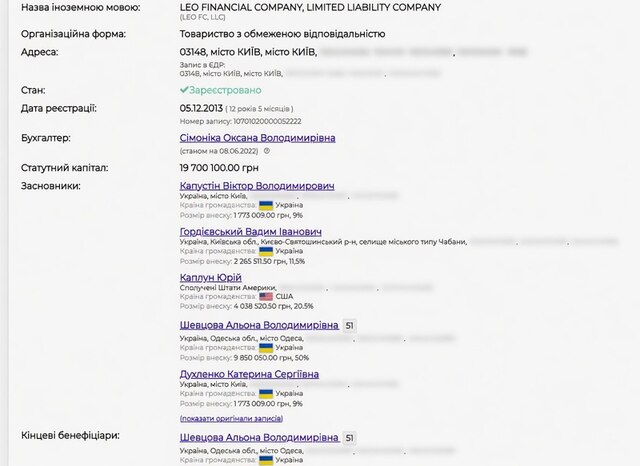This screenshot has height=466, width=640.
Task: Select 'Товариство з обмеженою відповідальністю' text
Action: point(282,34)
